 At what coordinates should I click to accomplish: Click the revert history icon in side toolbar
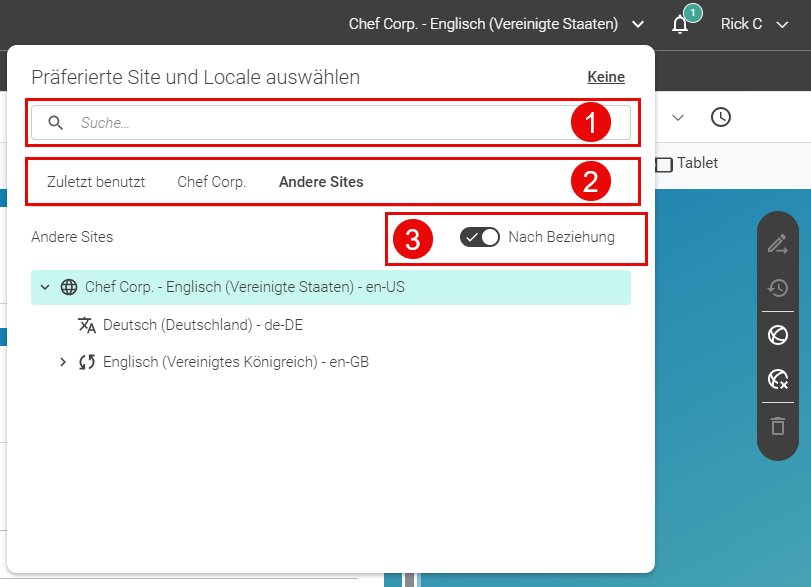click(x=777, y=288)
